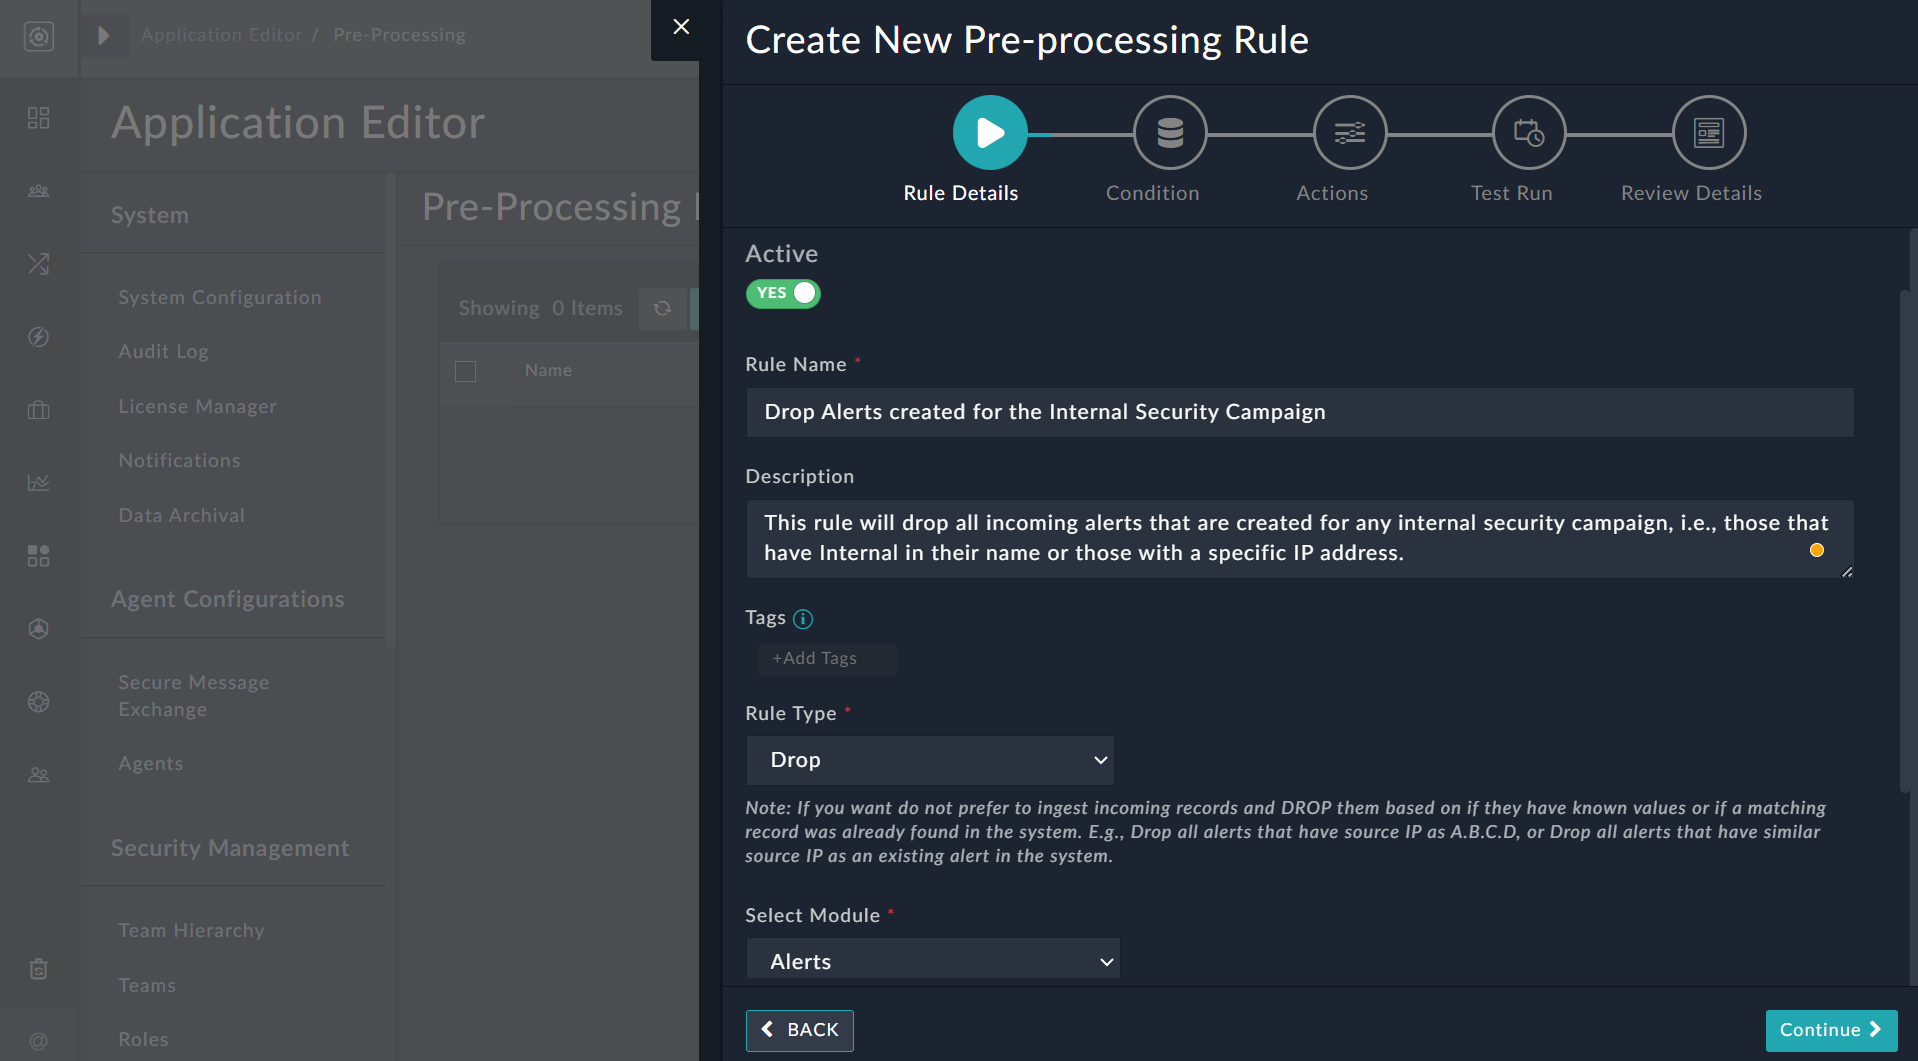Viewport: 1918px width, 1061px height.
Task: Click the lightning Incident Response sidebar icon
Action: (x=39, y=338)
